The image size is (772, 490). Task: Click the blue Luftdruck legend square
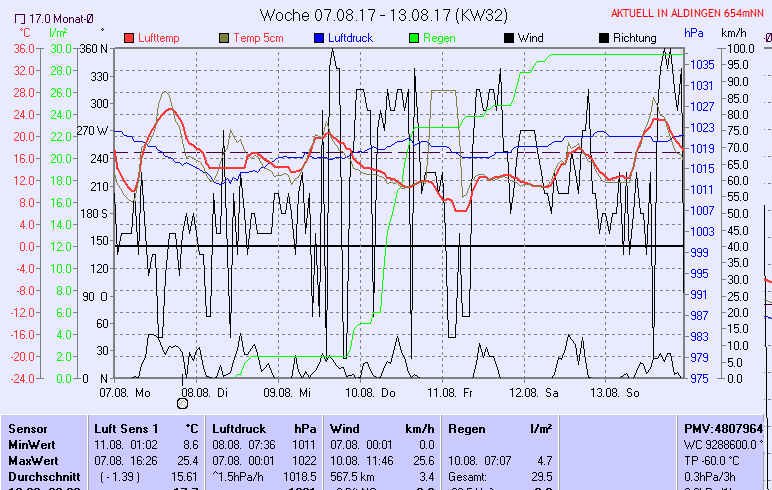(318, 38)
